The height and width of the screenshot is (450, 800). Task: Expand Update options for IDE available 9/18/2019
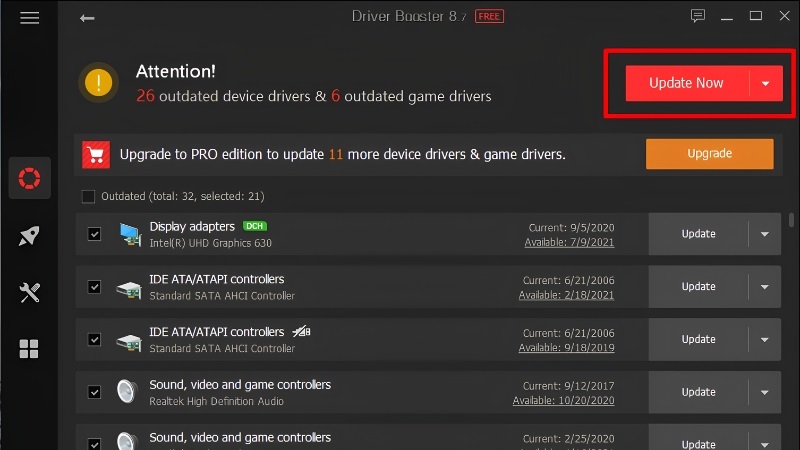pos(764,340)
